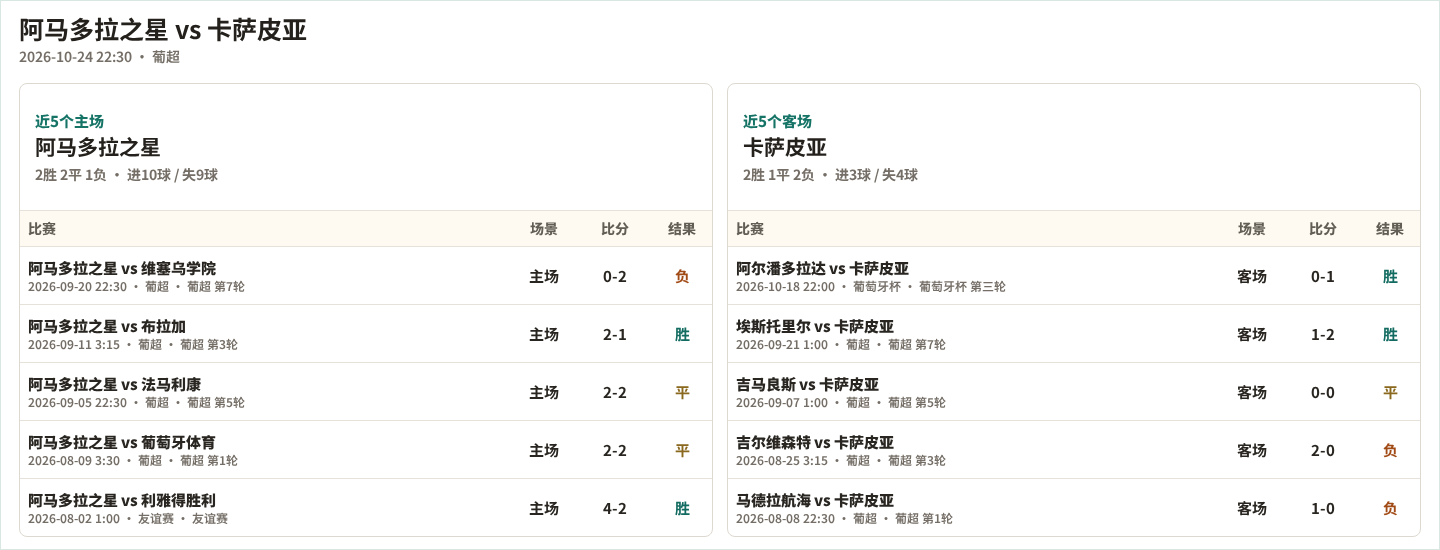Click score 1-2 in 埃斯托里尔 row
Viewport: 1440px width, 550px height.
click(1323, 334)
